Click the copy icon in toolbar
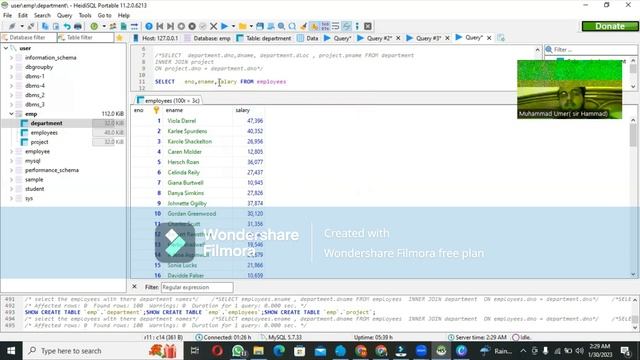Image resolution: width=640 pixels, height=360 pixels. click(45, 26)
